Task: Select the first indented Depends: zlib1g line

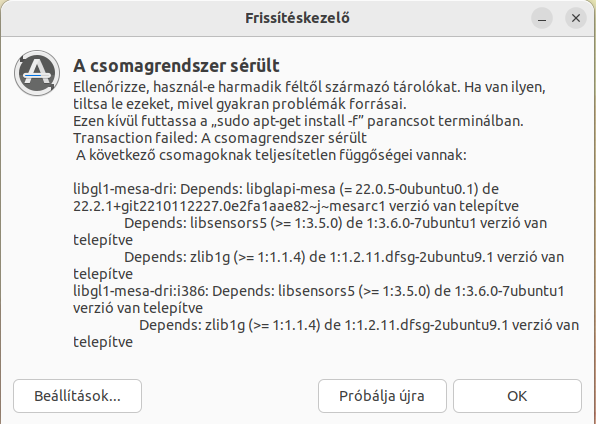Action: 344,257
